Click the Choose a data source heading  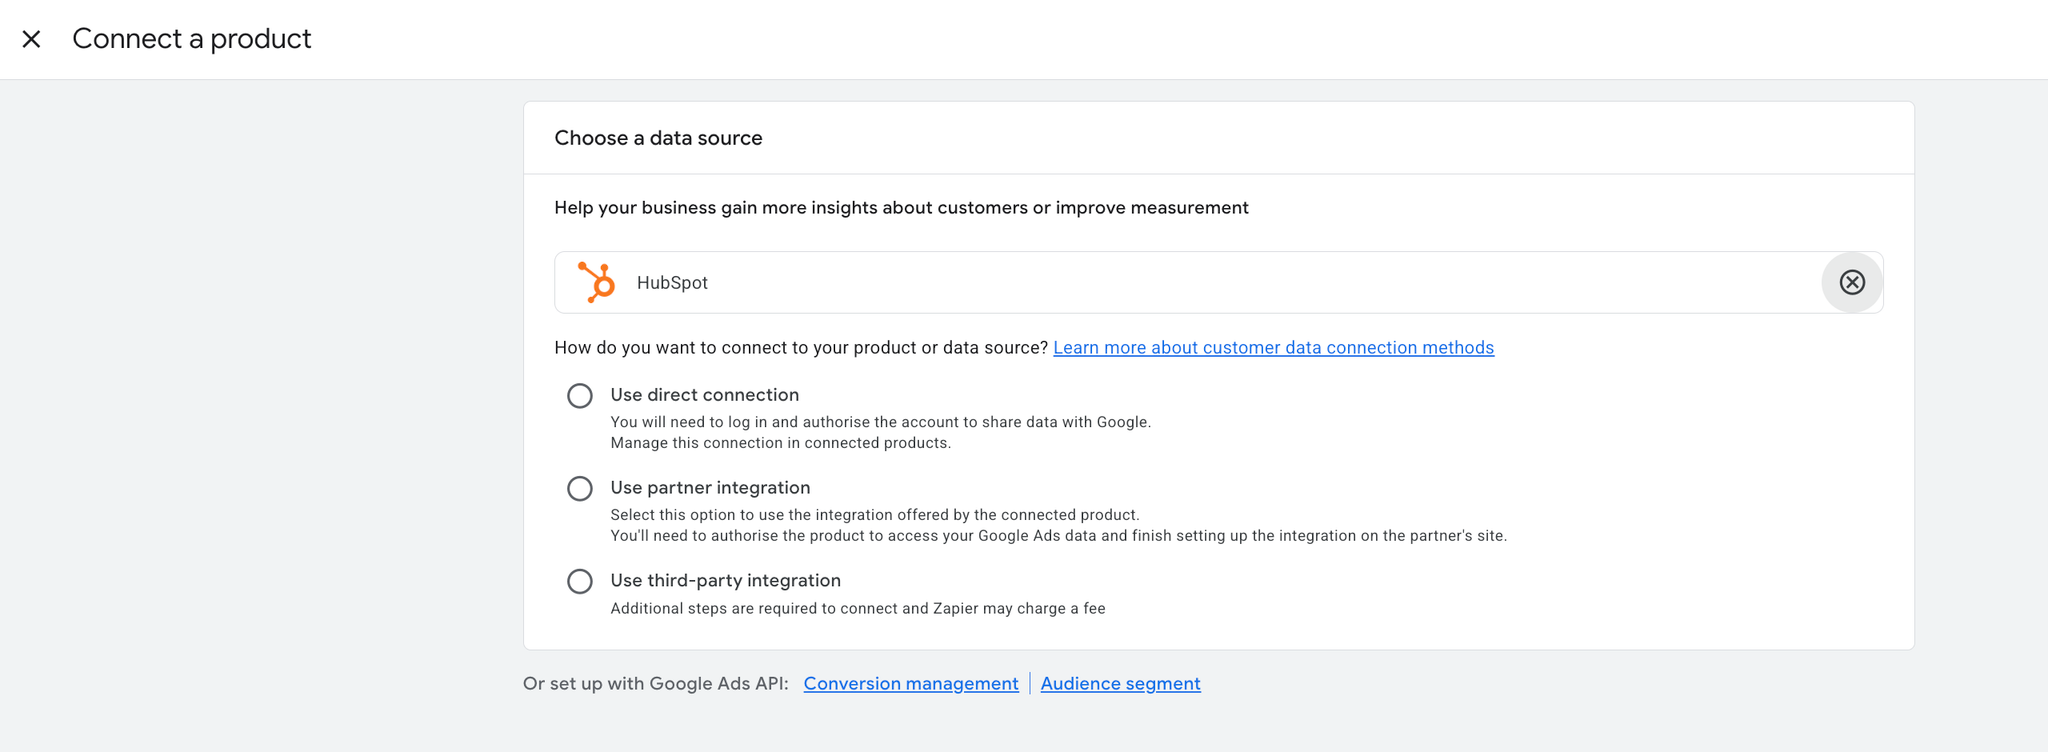658,138
